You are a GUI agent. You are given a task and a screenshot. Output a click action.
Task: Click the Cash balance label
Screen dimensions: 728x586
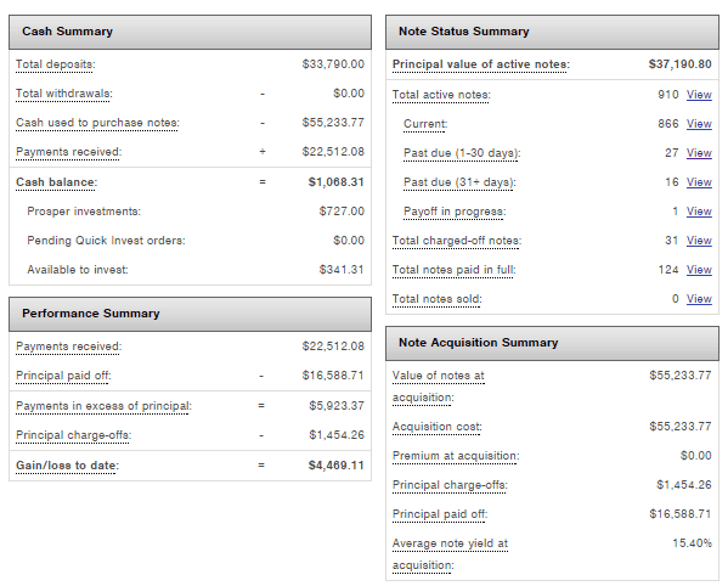(x=57, y=182)
